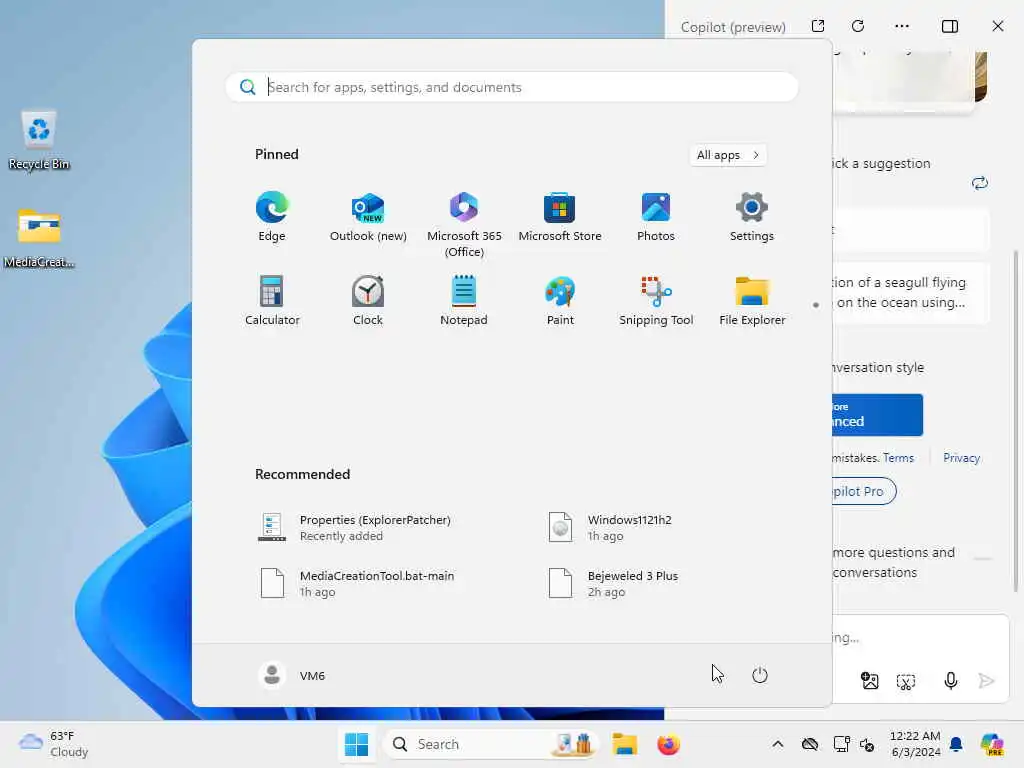This screenshot has width=1024, height=768.
Task: Send the Copilot message
Action: coord(986,681)
